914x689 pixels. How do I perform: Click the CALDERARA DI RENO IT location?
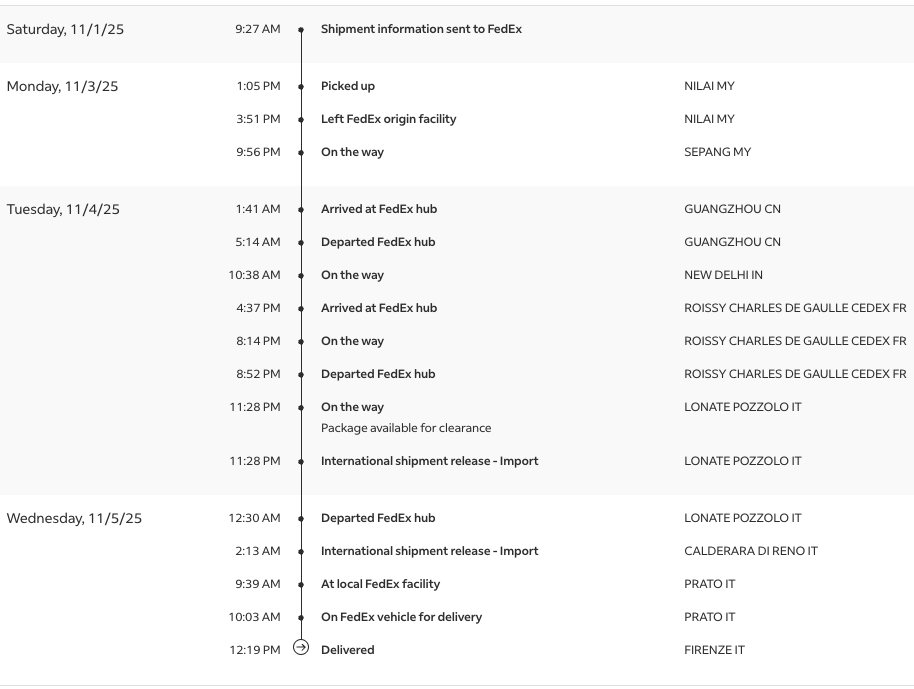[x=750, y=551]
